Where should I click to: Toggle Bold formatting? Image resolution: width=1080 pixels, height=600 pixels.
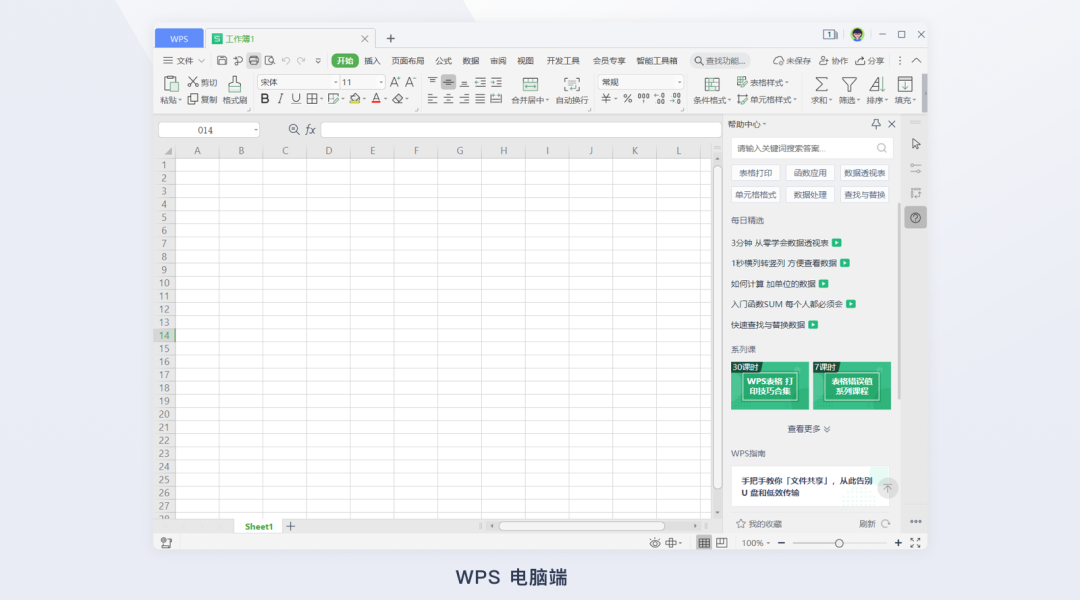265,99
